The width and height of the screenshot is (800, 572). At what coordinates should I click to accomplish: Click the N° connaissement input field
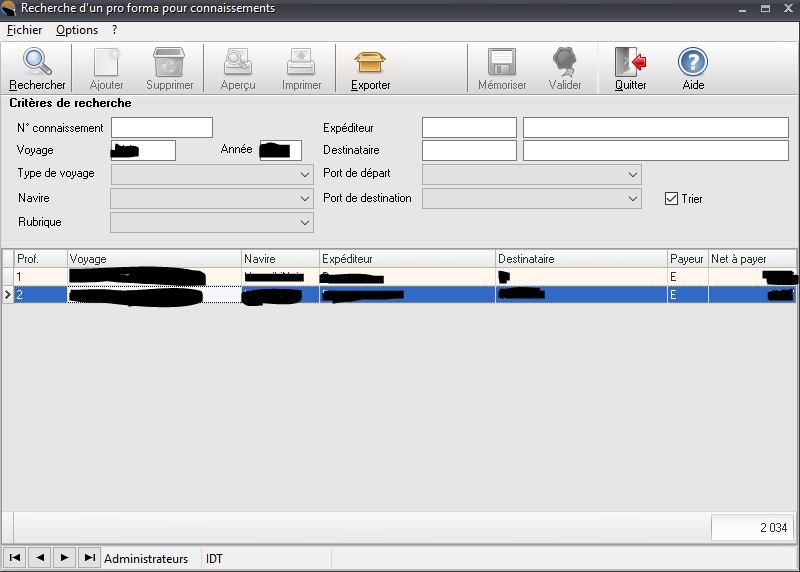[162, 128]
